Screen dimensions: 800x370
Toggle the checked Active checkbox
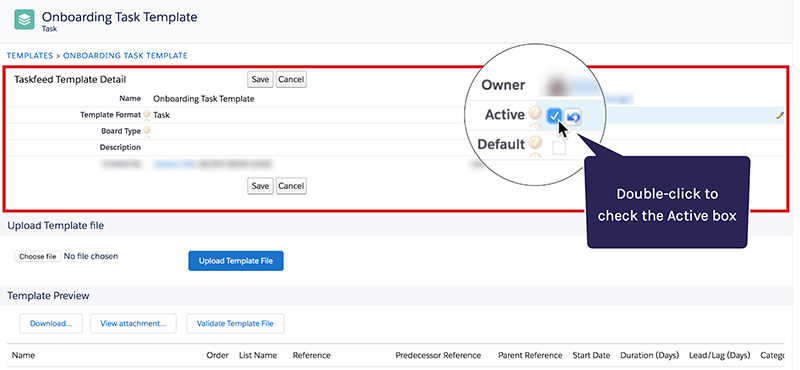[554, 116]
